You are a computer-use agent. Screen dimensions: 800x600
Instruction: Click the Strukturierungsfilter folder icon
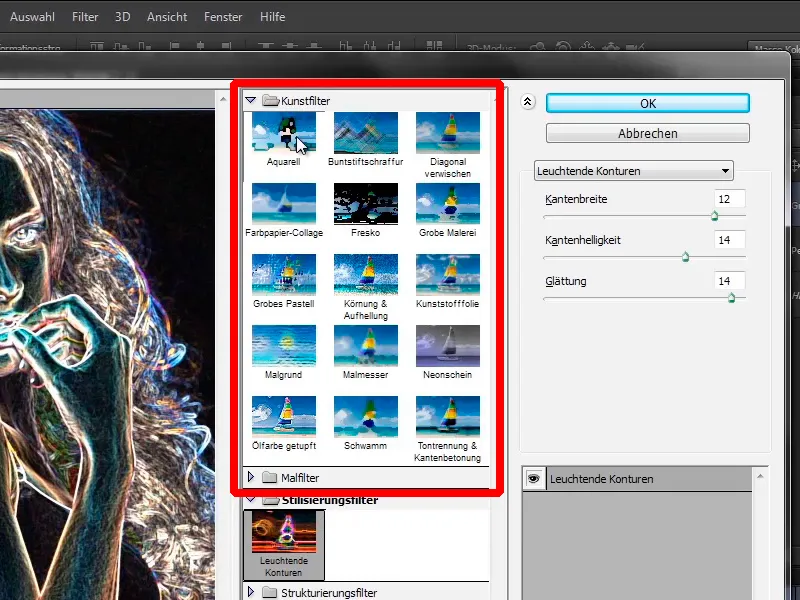point(269,592)
